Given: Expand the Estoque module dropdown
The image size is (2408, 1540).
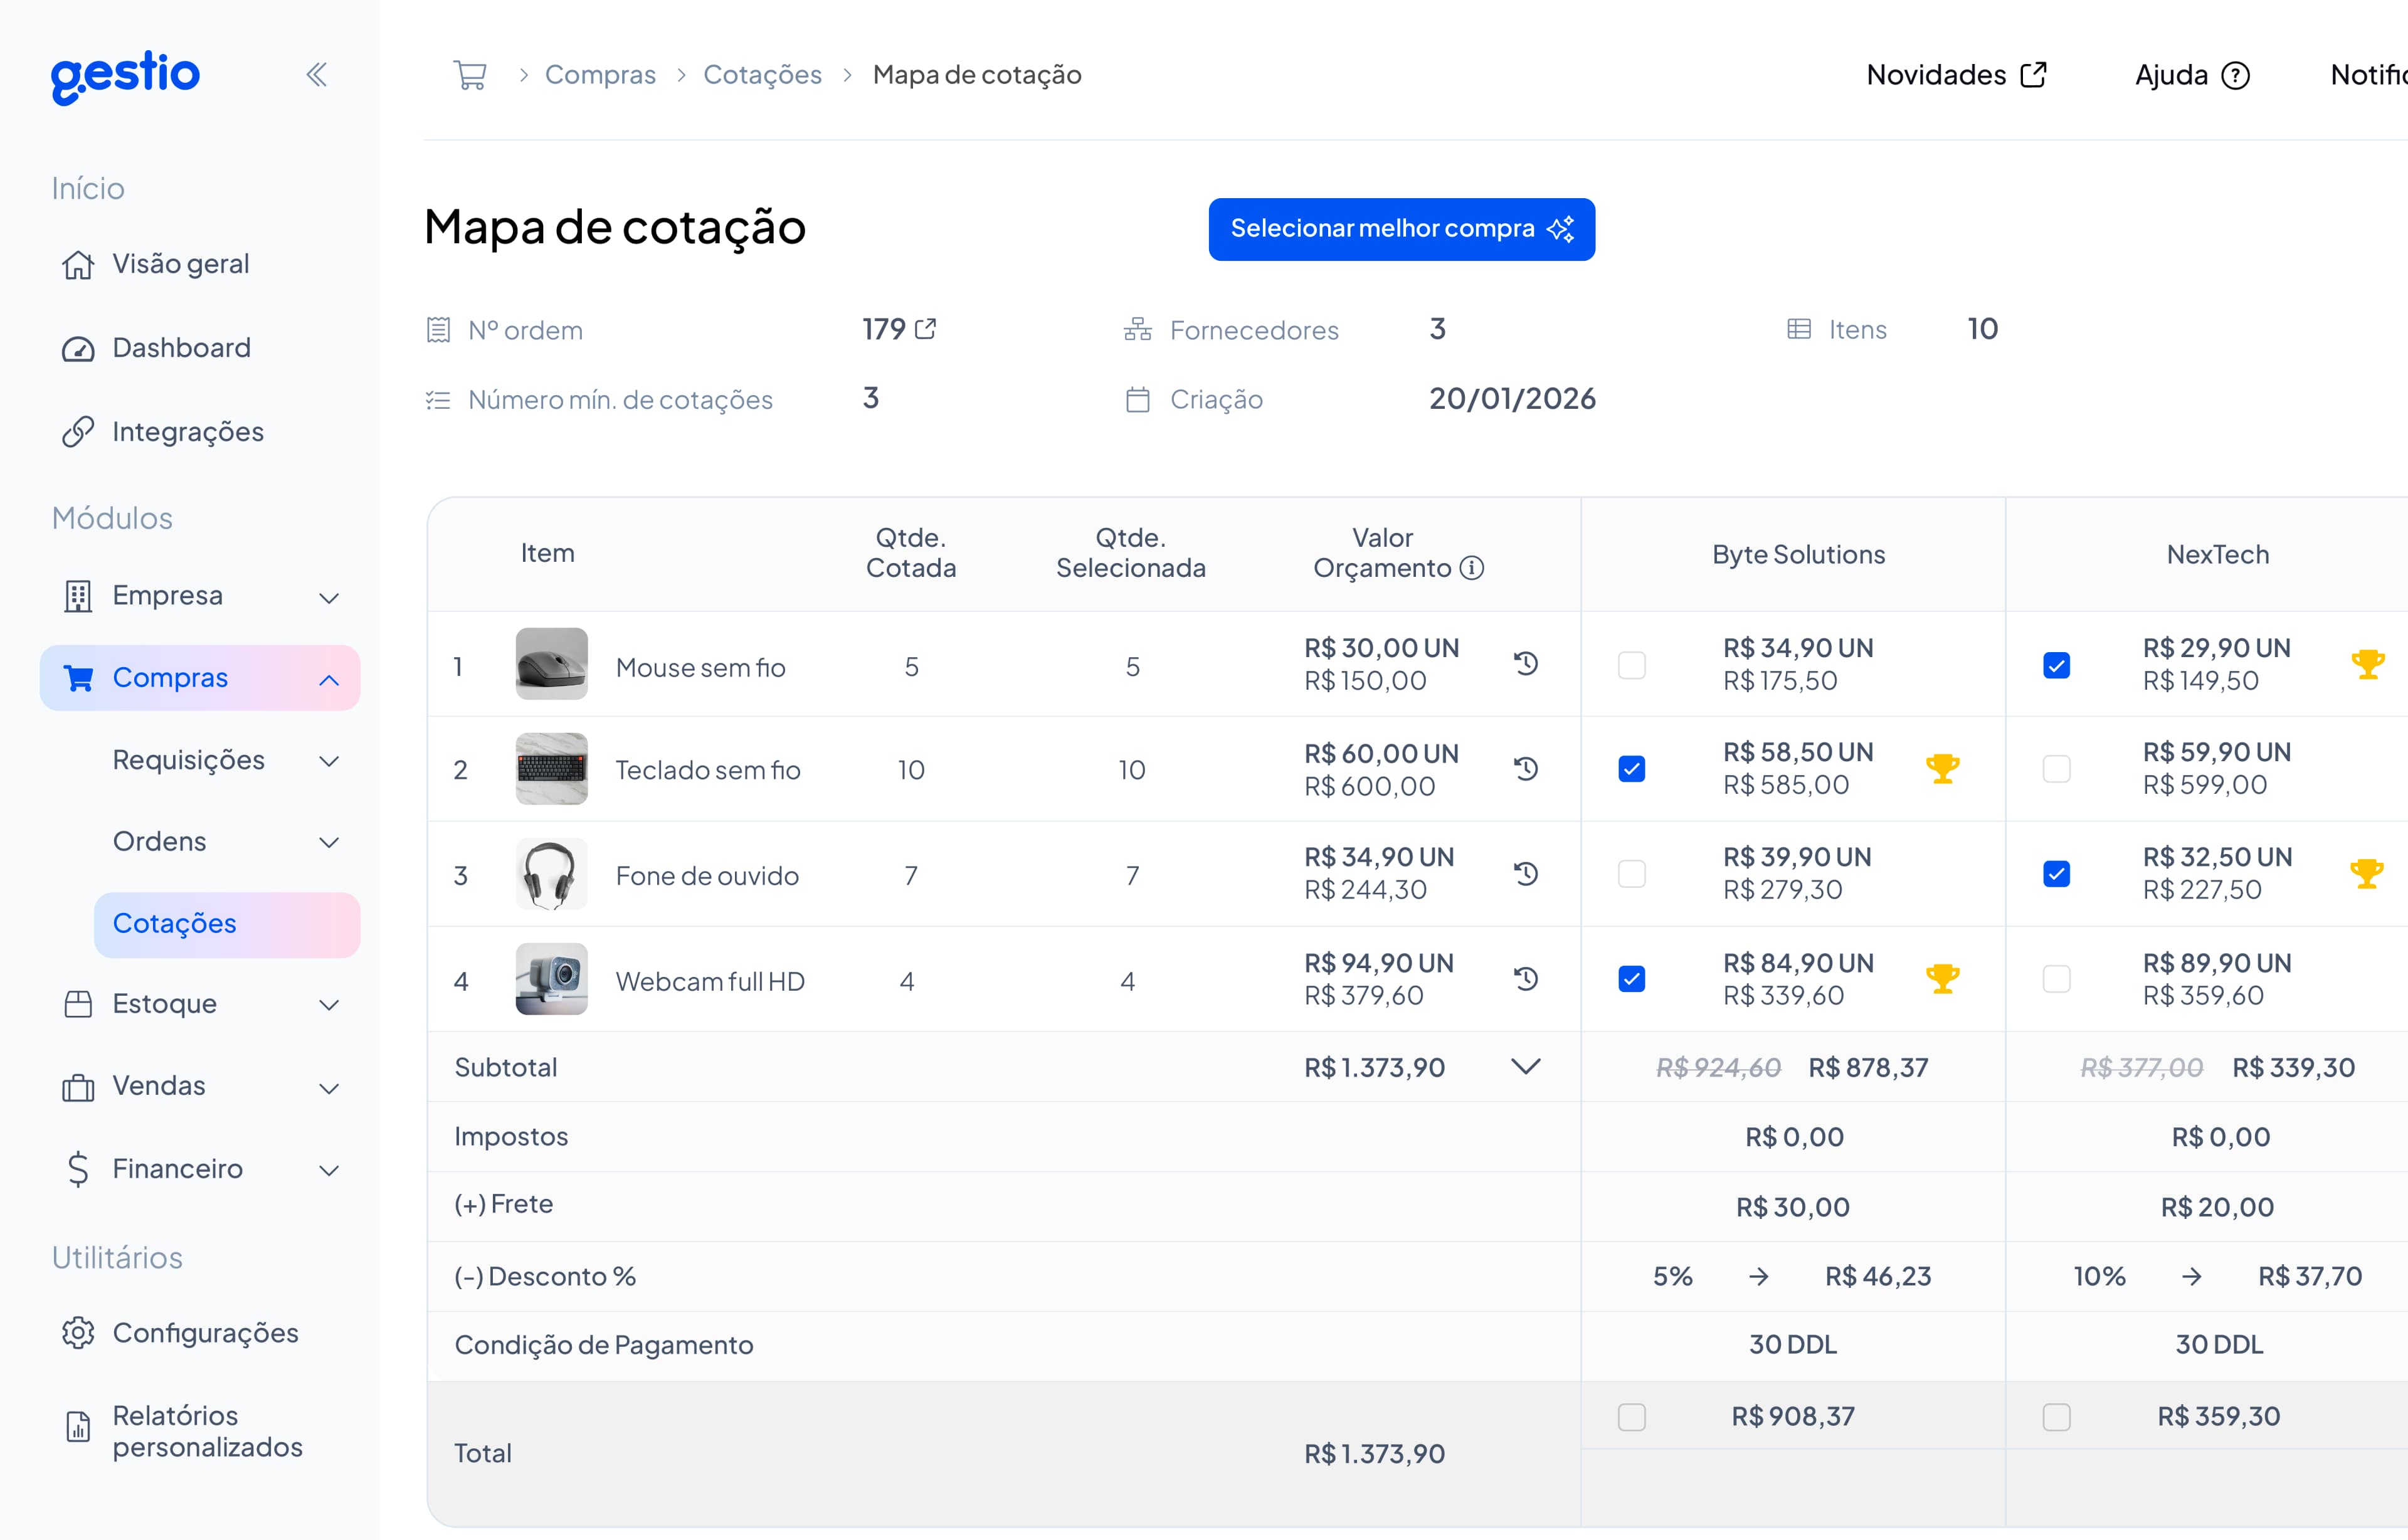Looking at the screenshot, I should click(x=329, y=1004).
